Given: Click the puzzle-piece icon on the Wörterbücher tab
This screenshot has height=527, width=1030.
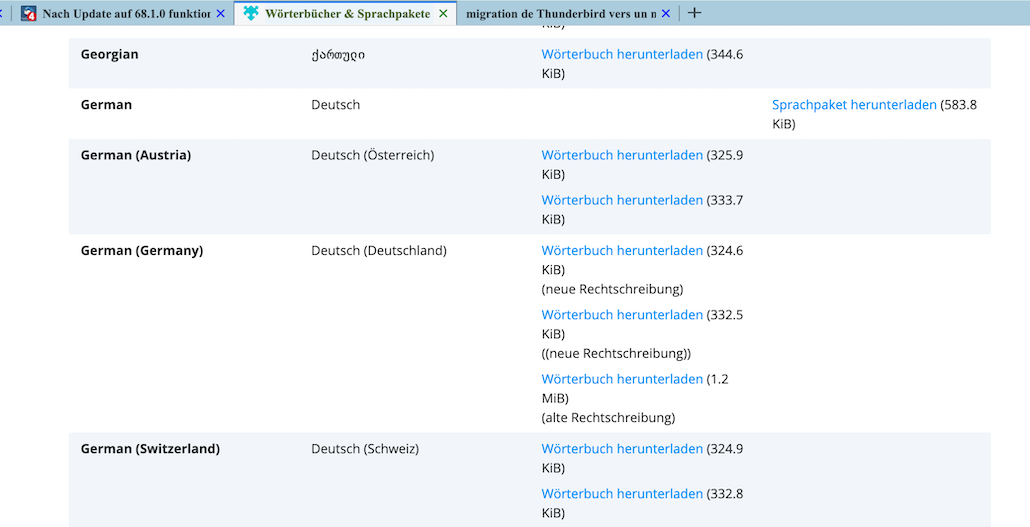Looking at the screenshot, I should [x=251, y=14].
